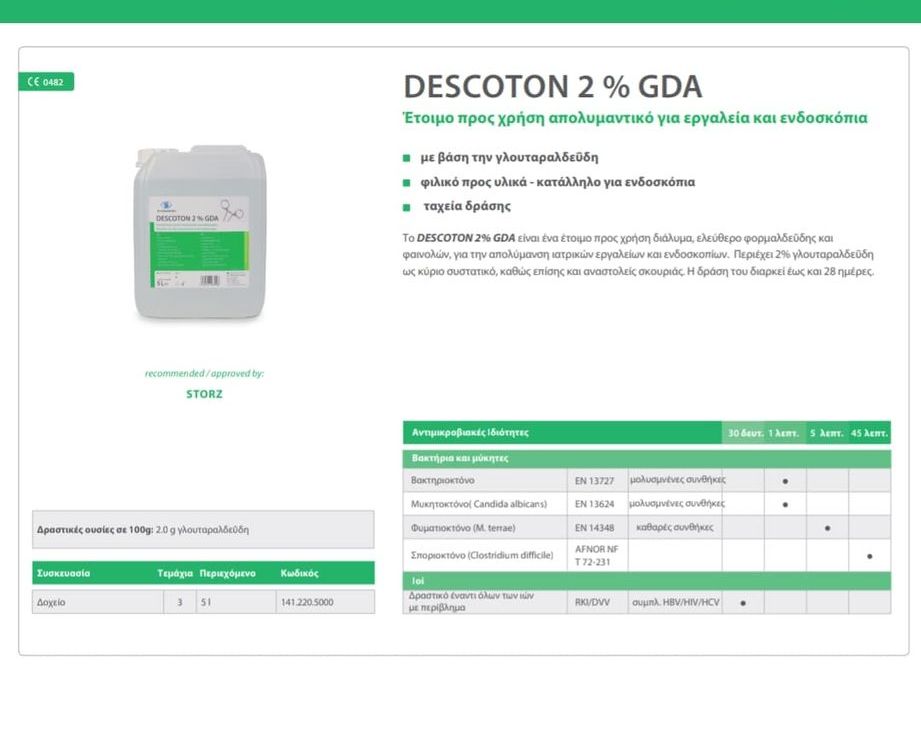921x744 pixels.
Task: Click bullet 'με βάση την γλουταραλδεΰδη'
Action: pos(509,157)
